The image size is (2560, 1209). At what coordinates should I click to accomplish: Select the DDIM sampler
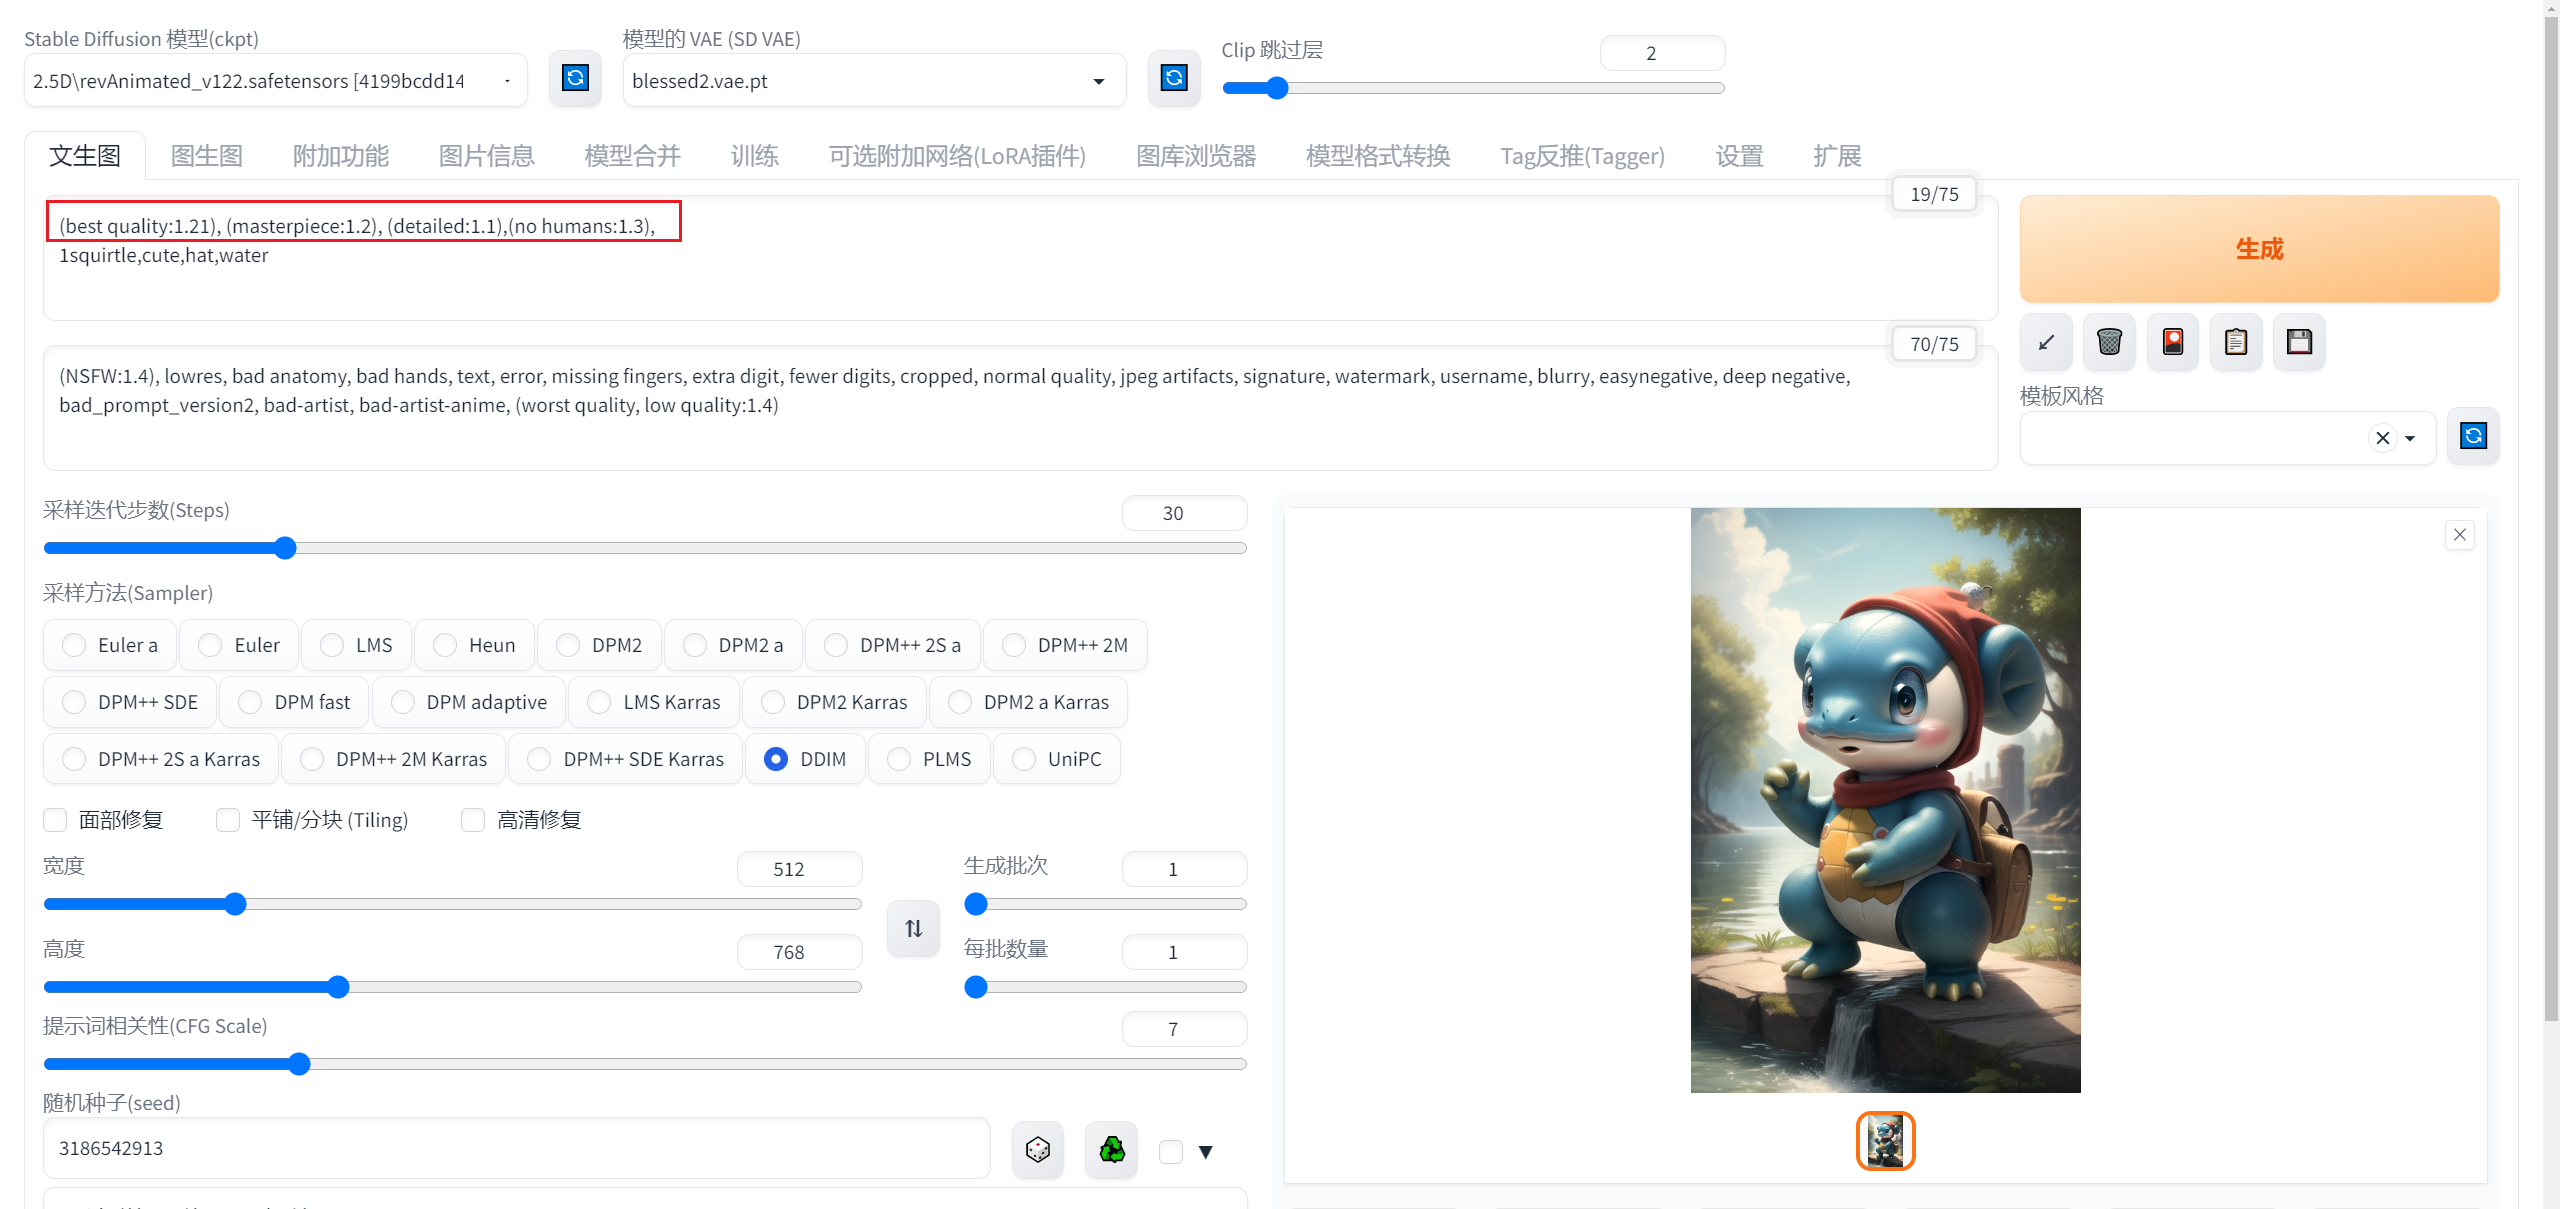805,759
